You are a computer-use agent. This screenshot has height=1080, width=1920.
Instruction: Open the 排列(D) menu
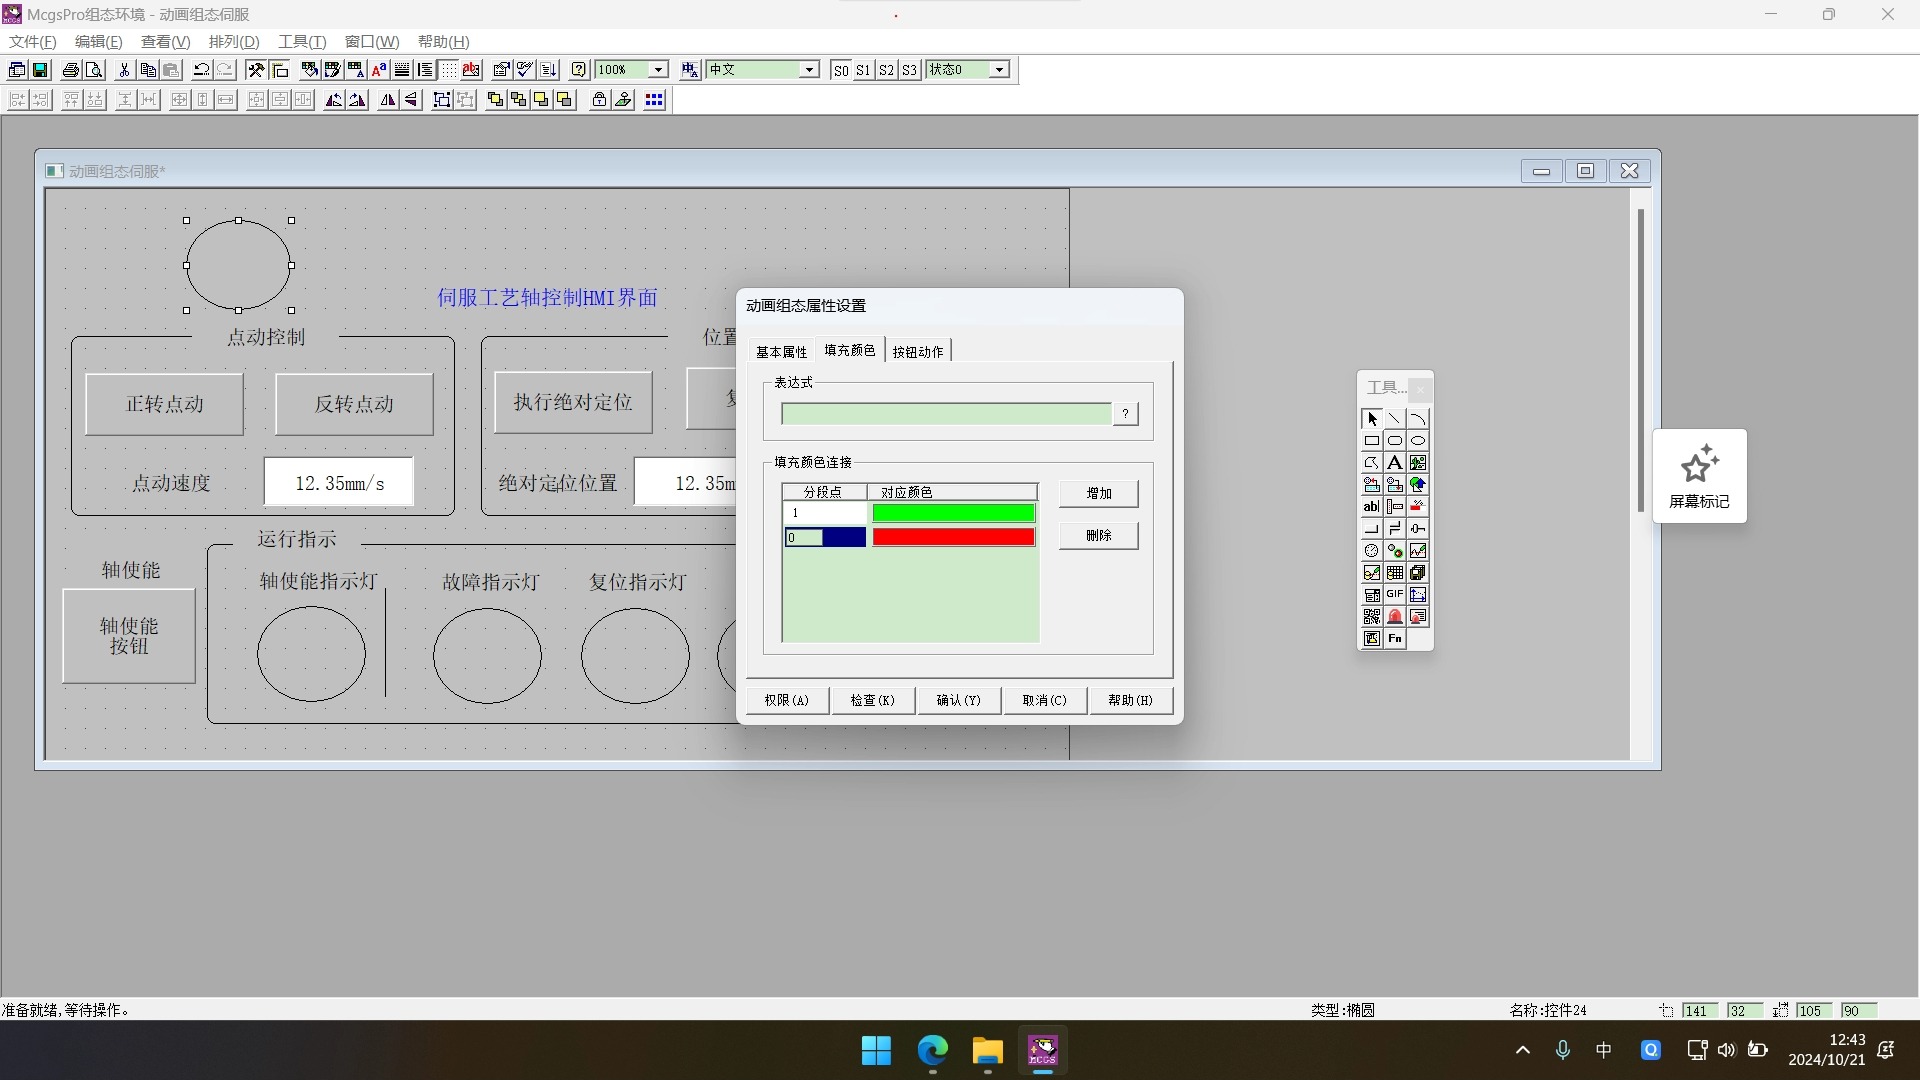tap(234, 42)
